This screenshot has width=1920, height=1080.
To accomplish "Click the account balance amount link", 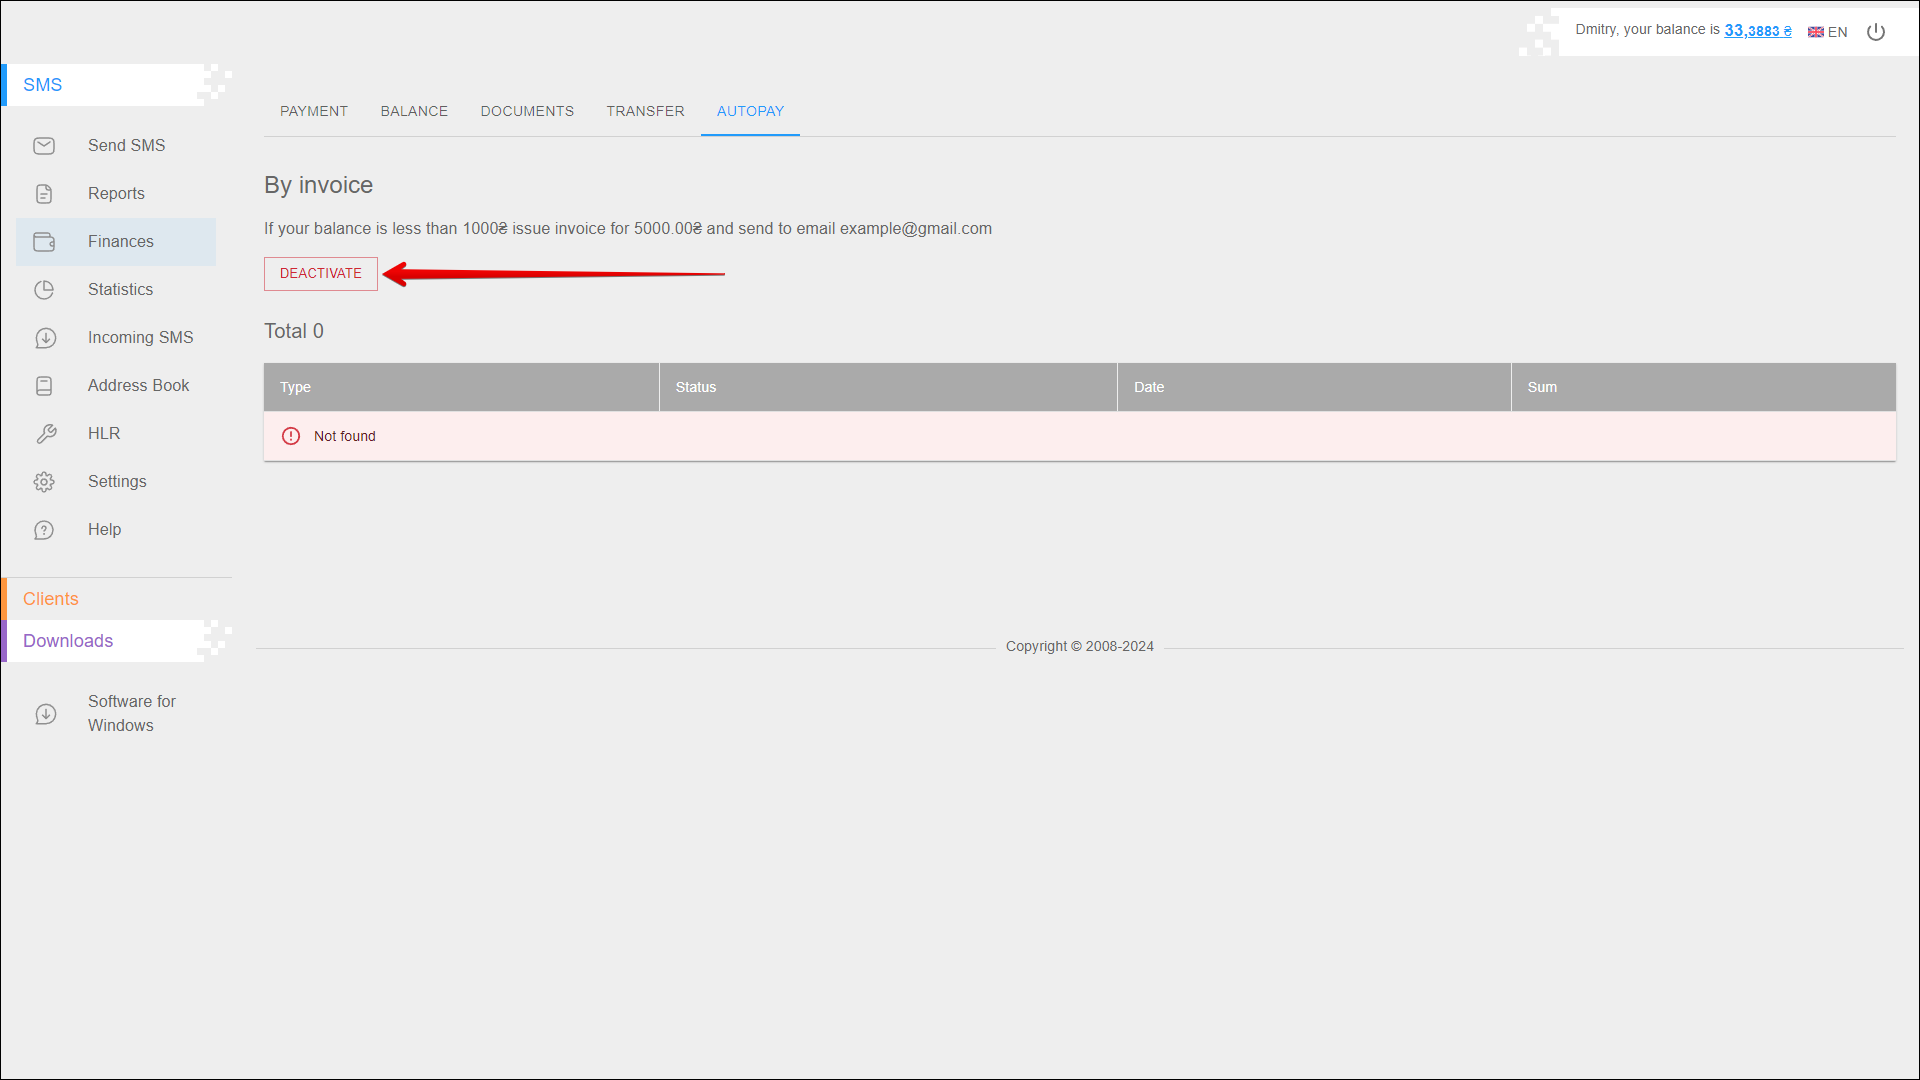I will pyautogui.click(x=1757, y=31).
